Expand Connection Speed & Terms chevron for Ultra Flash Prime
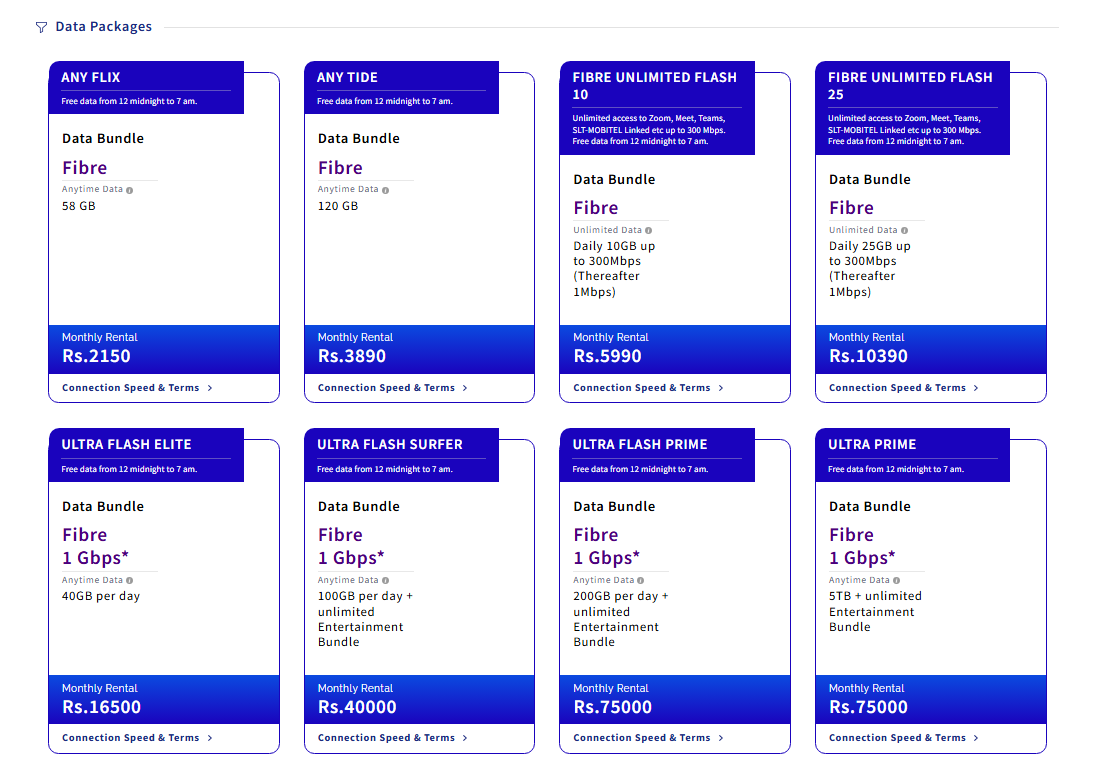The image size is (1104, 775). (720, 738)
